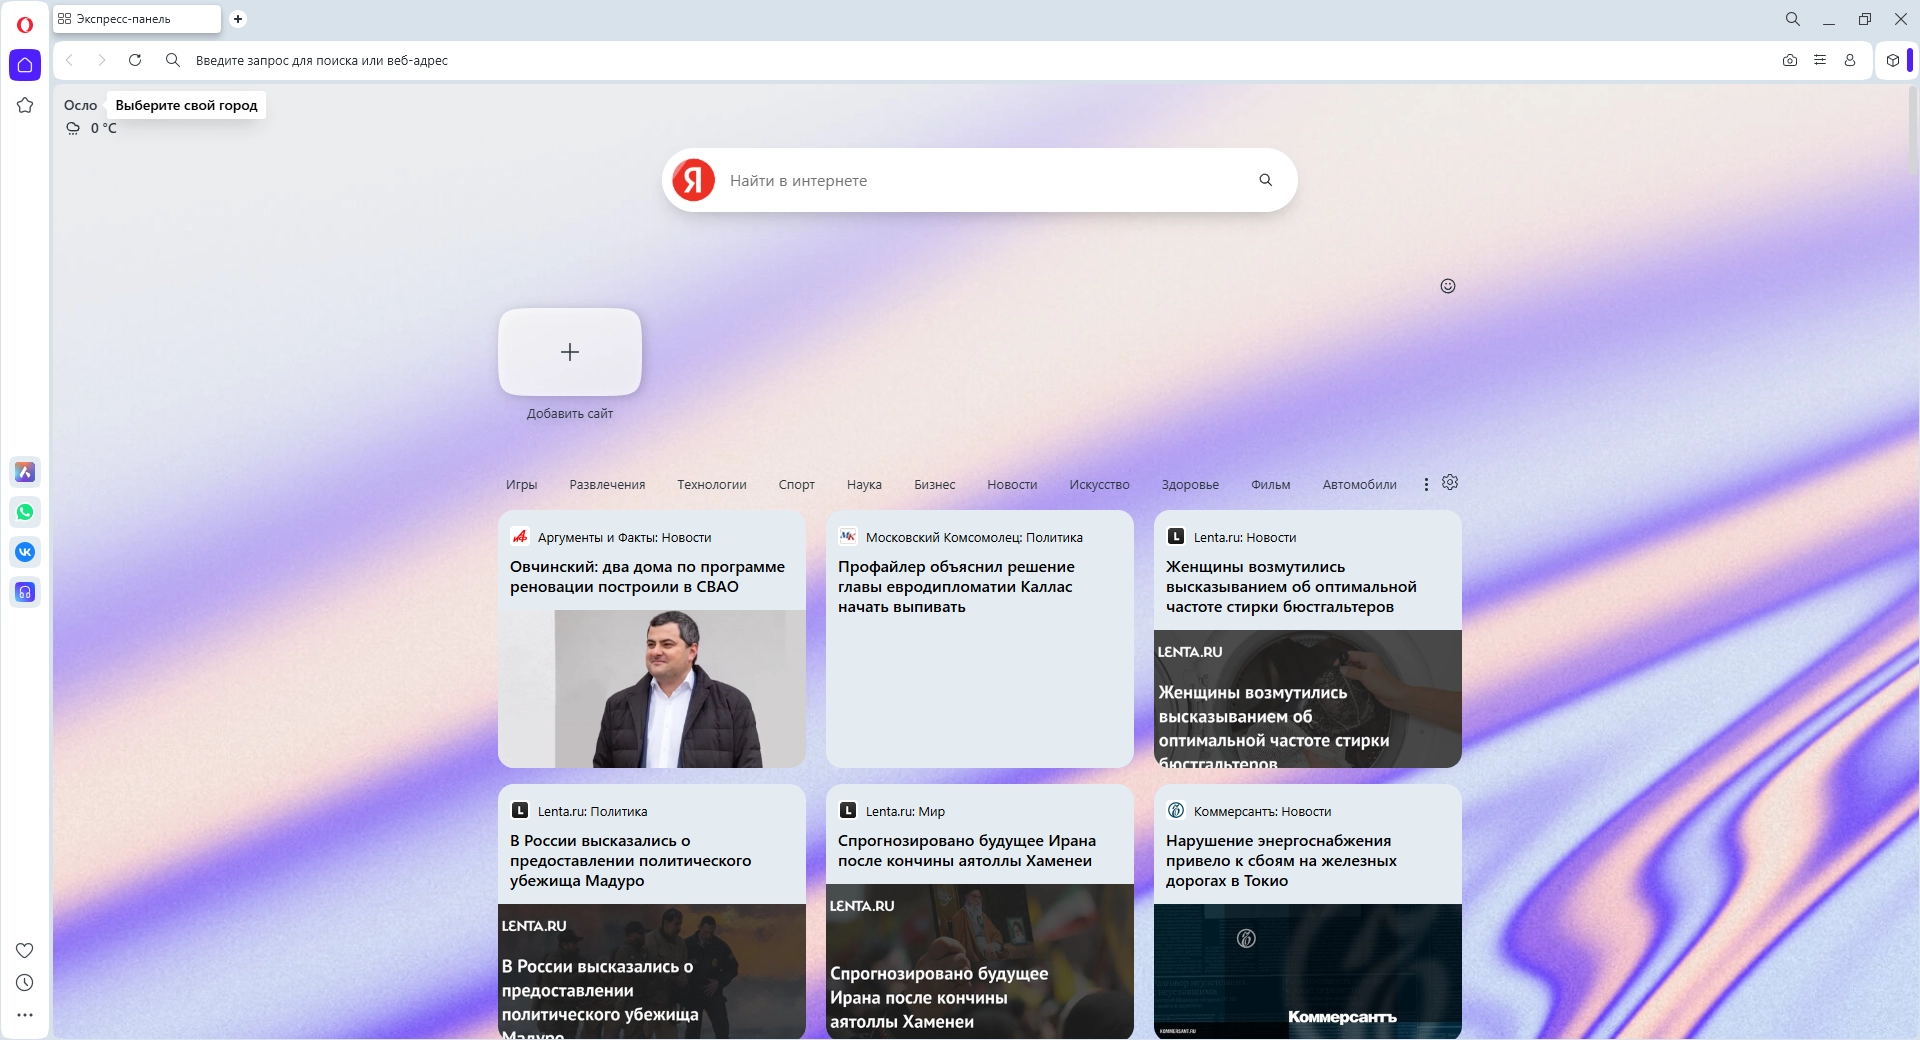Open a new tab with plus button
The image size is (1920, 1040).
(238, 19)
